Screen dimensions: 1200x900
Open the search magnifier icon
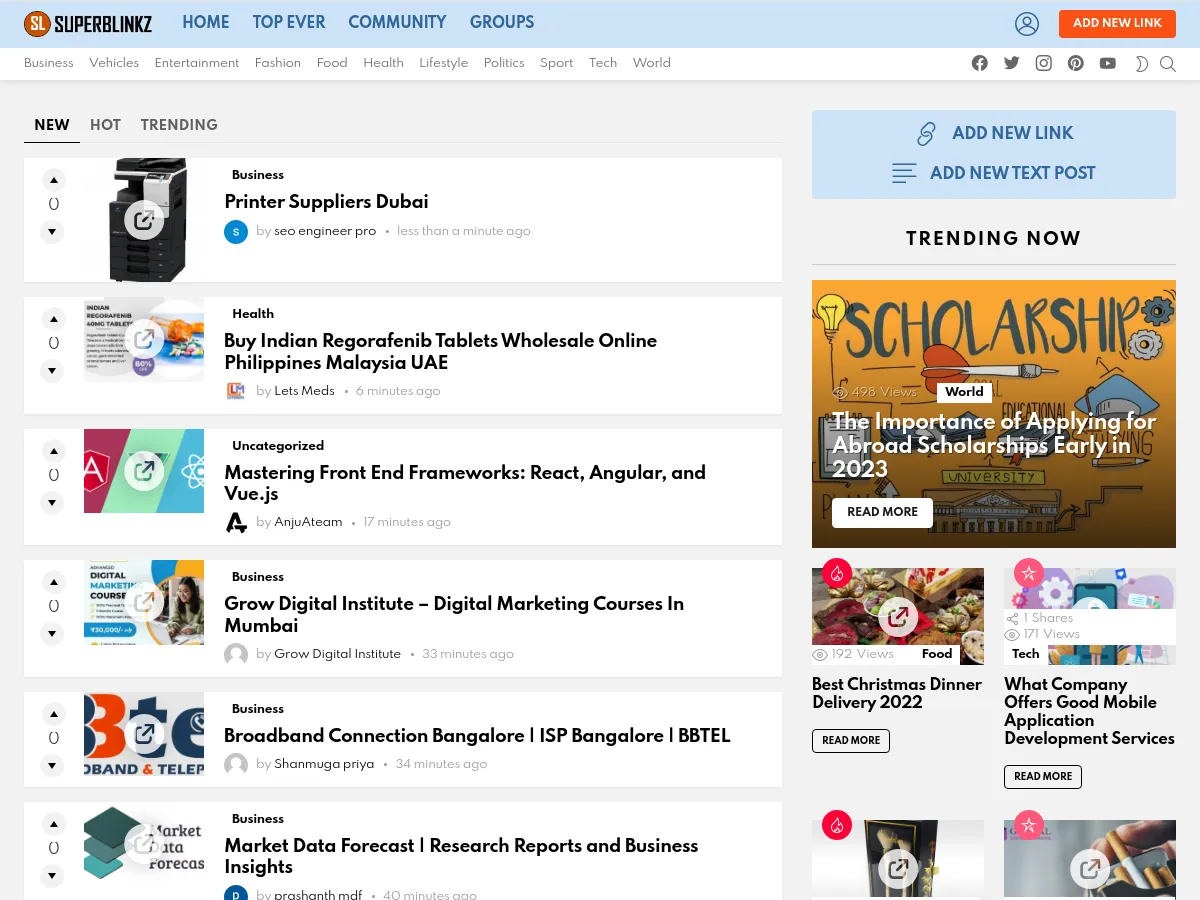pyautogui.click(x=1167, y=63)
